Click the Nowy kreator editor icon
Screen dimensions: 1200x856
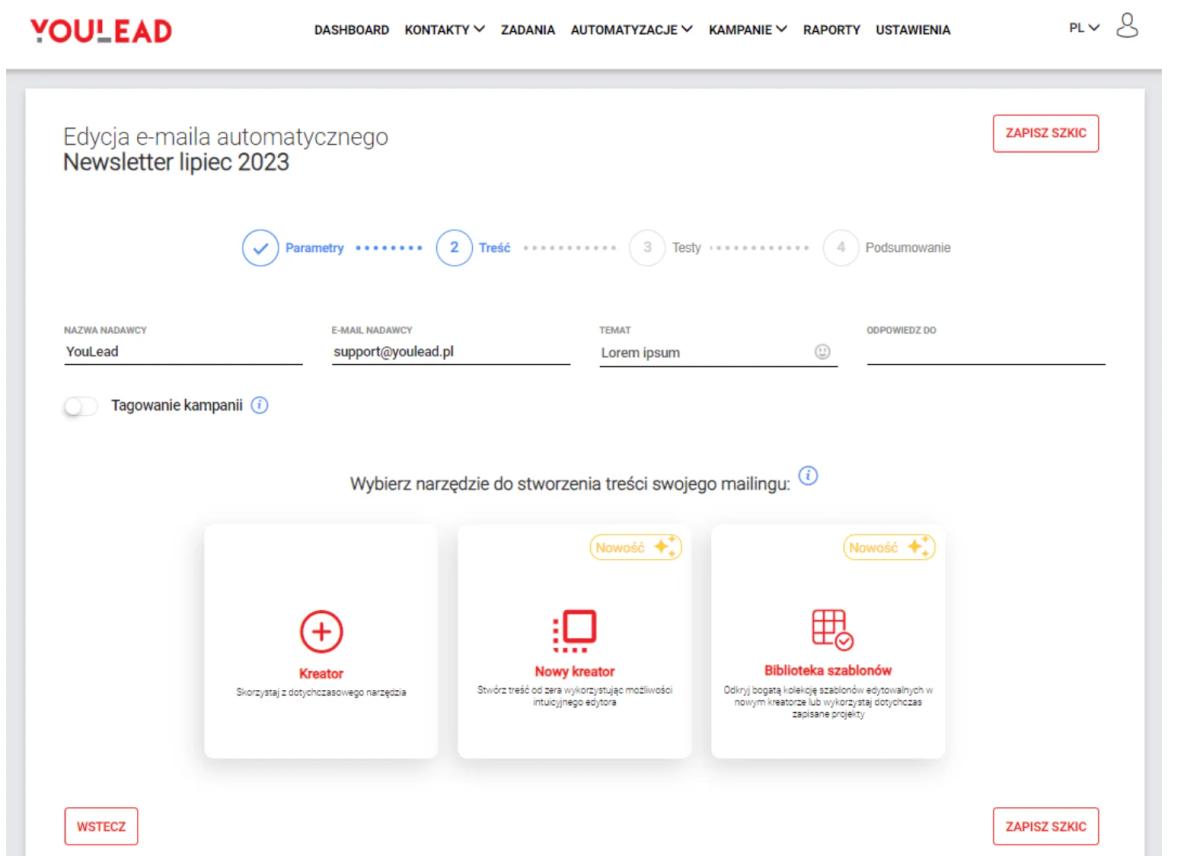(574, 630)
